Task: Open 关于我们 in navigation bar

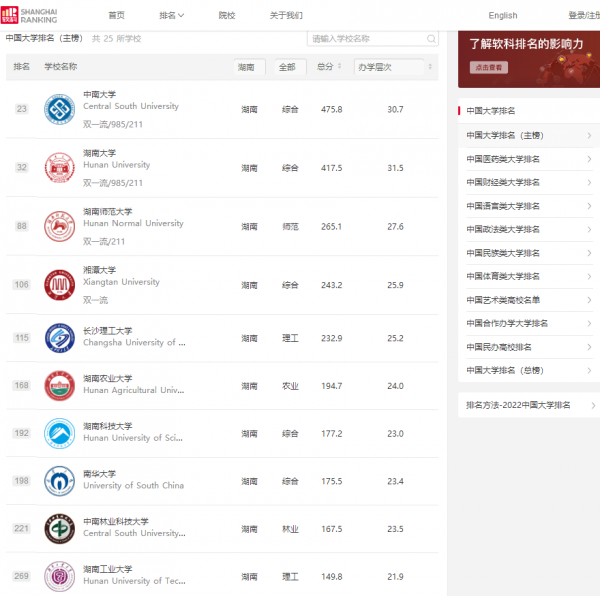Action: pyautogui.click(x=286, y=15)
